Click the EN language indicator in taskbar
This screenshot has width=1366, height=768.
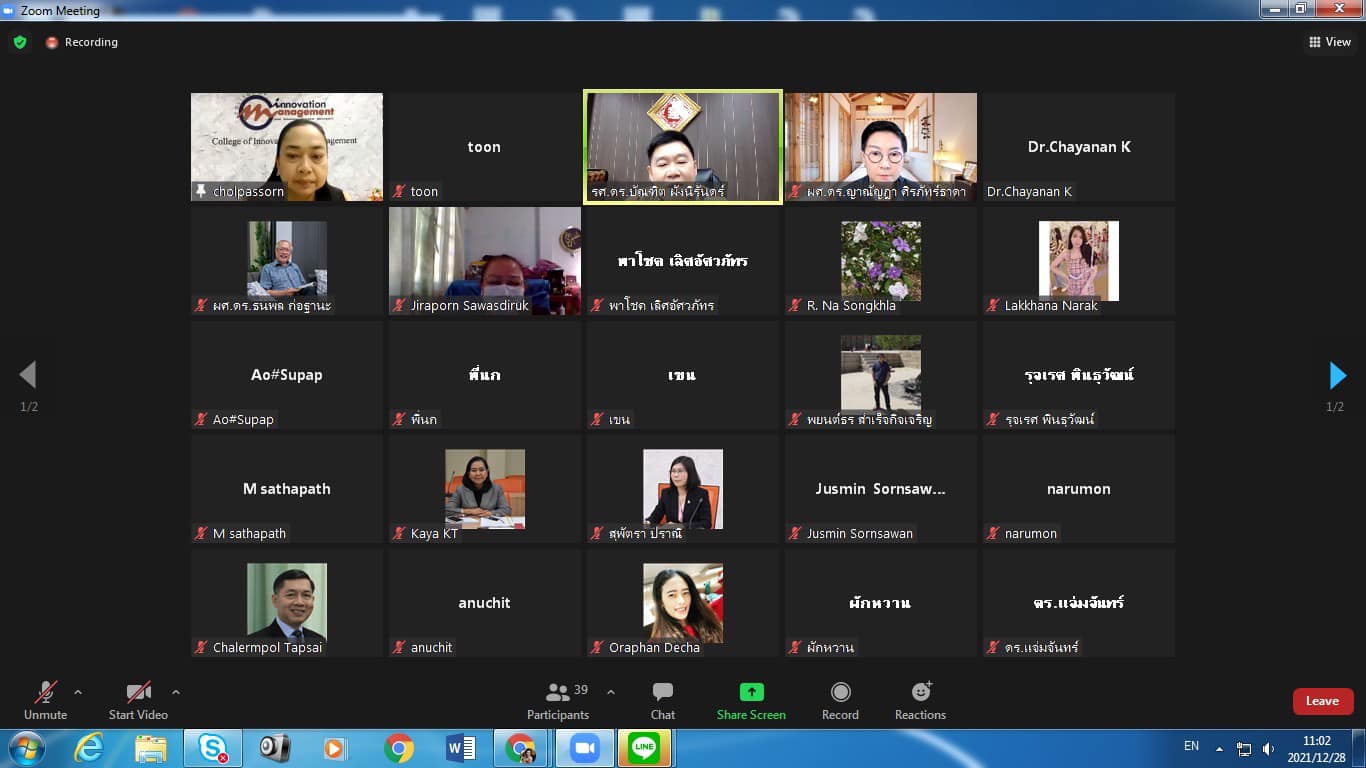tap(1191, 746)
